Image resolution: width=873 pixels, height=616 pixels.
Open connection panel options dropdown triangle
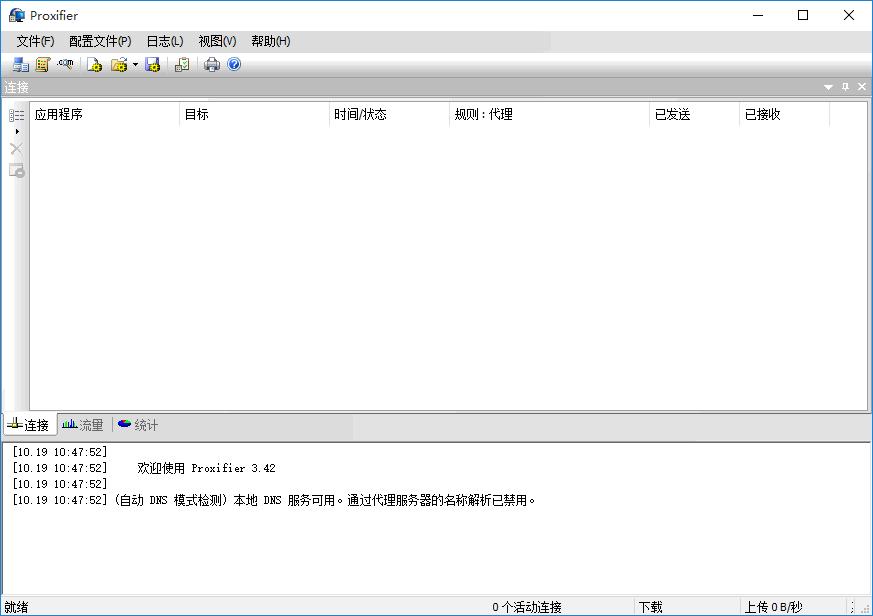(x=828, y=87)
